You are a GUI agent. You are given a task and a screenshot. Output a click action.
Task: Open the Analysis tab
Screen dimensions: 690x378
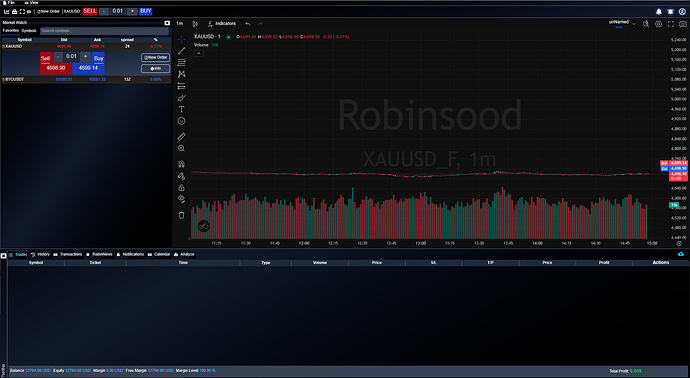(x=184, y=254)
